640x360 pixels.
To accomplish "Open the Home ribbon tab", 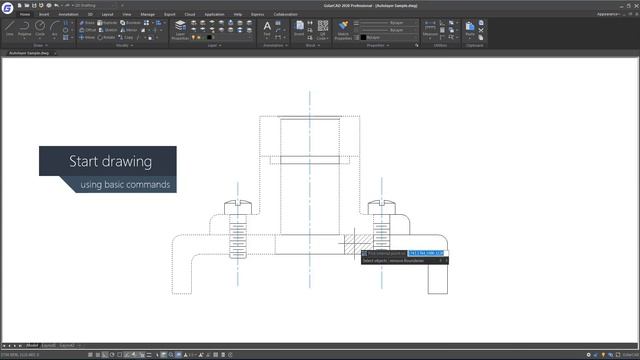I will (x=25, y=14).
